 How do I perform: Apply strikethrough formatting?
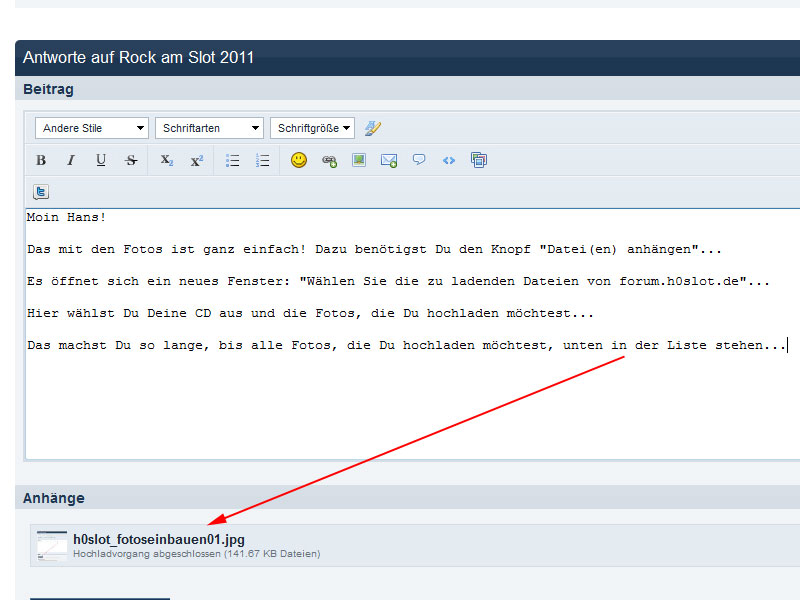click(x=131, y=161)
